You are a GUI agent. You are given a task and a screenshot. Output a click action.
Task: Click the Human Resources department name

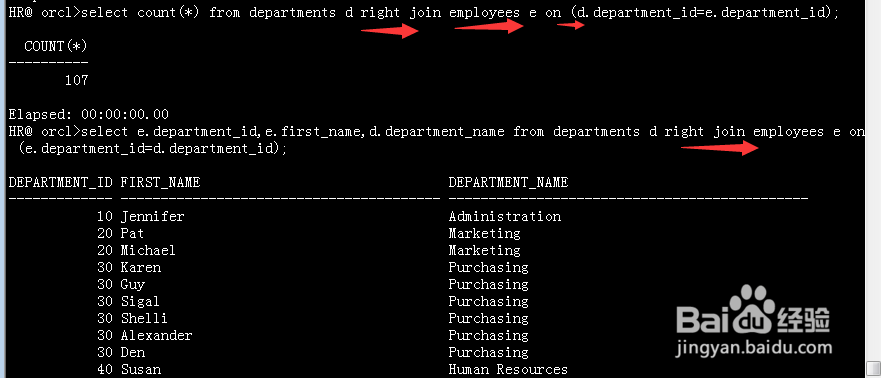click(x=508, y=369)
